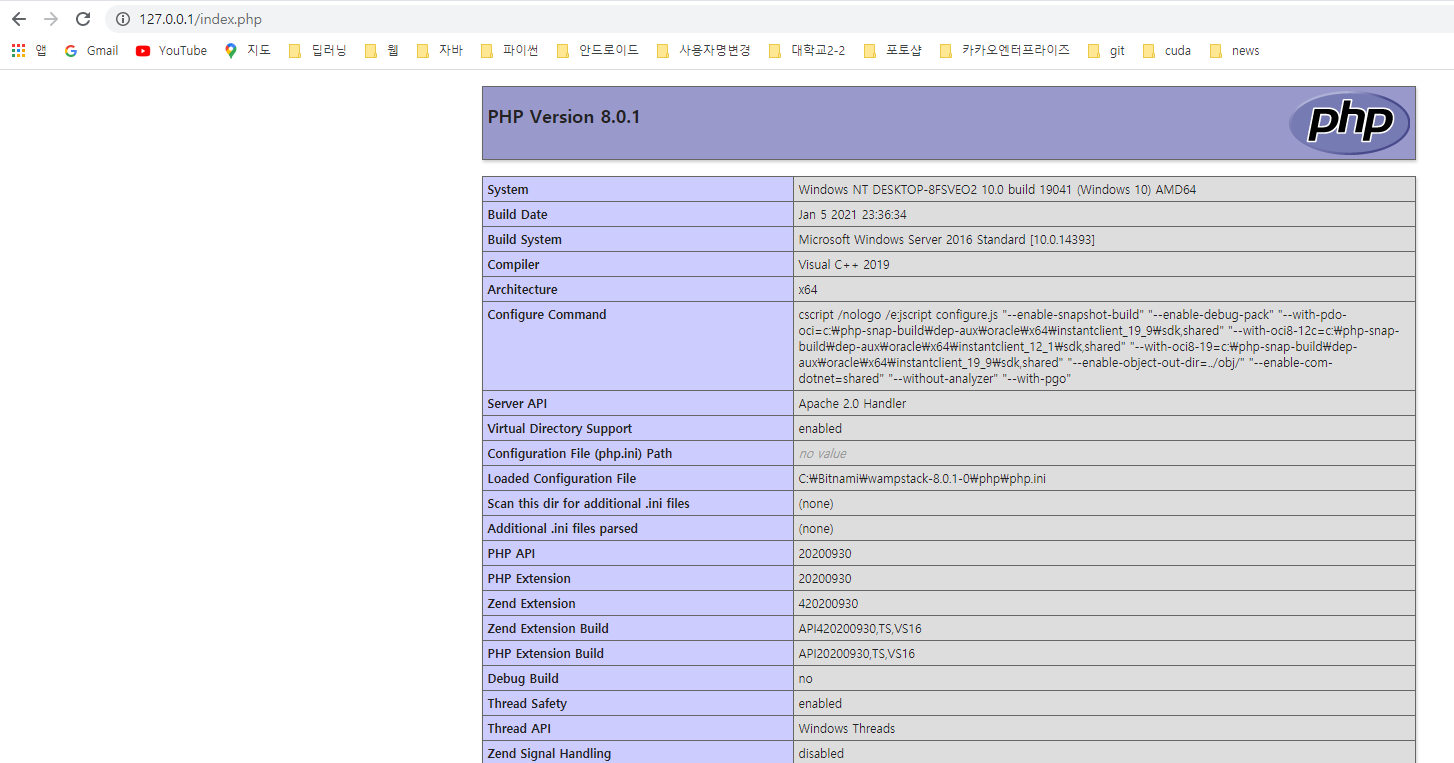The height and width of the screenshot is (763, 1454).
Task: Click the System row label
Action: [508, 190]
